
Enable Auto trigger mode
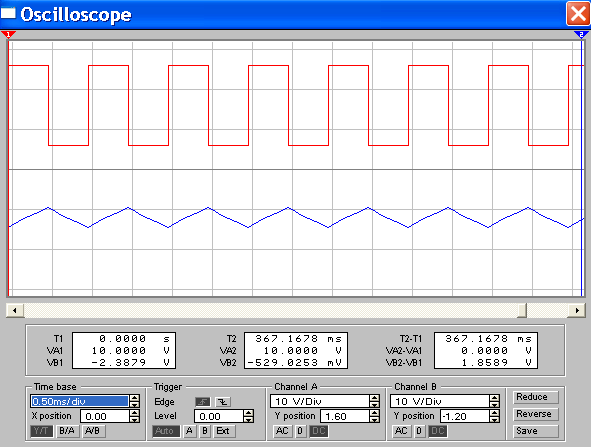coord(165,431)
